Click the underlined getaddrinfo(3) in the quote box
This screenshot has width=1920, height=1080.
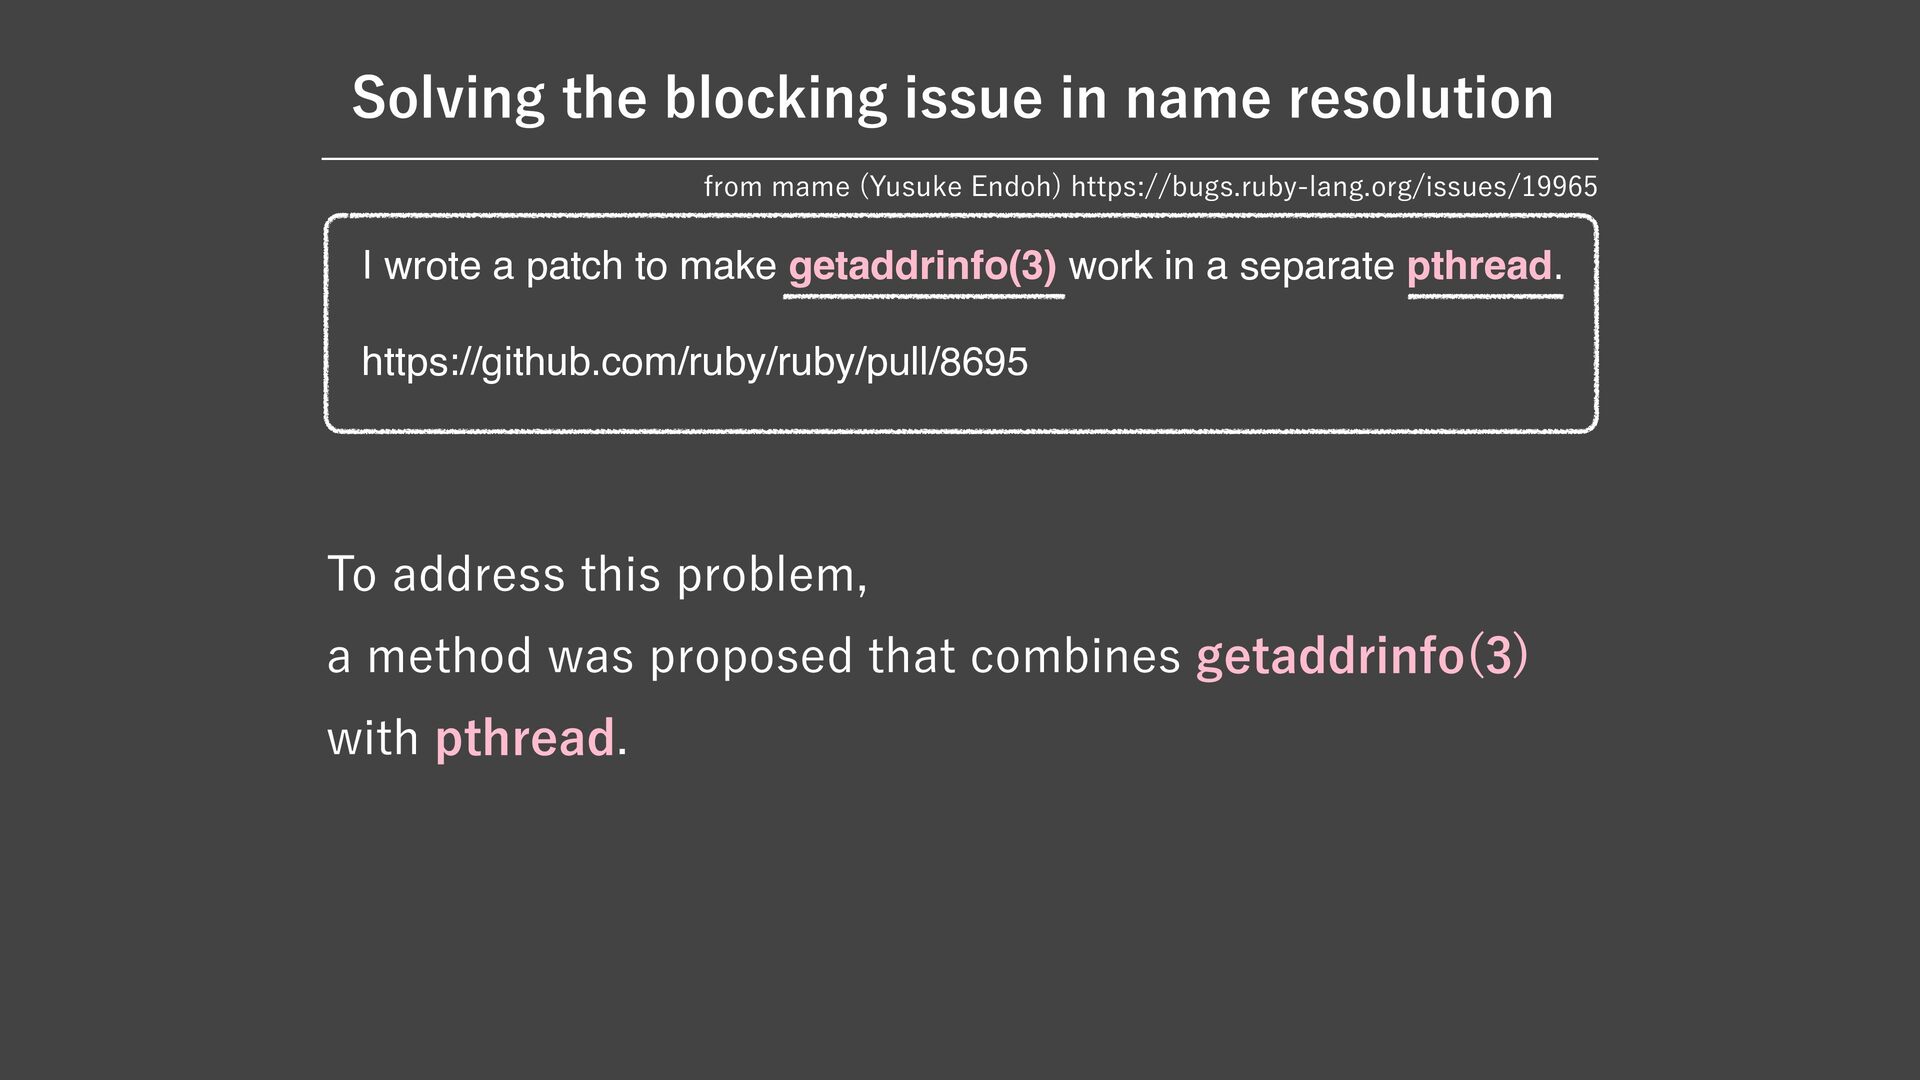[x=922, y=267]
